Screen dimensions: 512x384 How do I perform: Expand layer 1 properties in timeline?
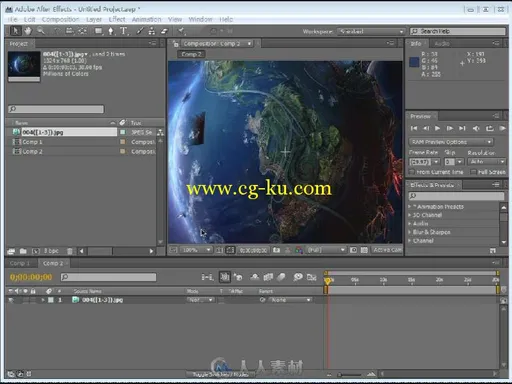(x=43, y=300)
